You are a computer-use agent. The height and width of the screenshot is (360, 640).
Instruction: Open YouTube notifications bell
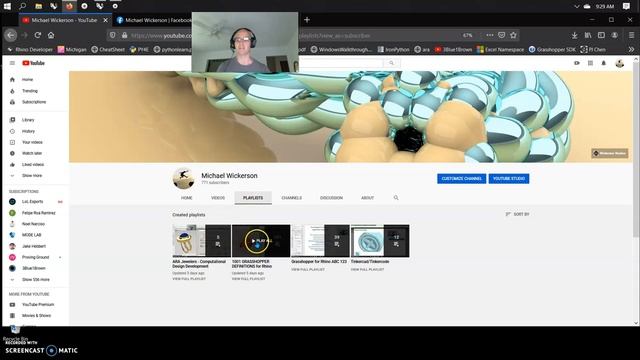click(604, 63)
